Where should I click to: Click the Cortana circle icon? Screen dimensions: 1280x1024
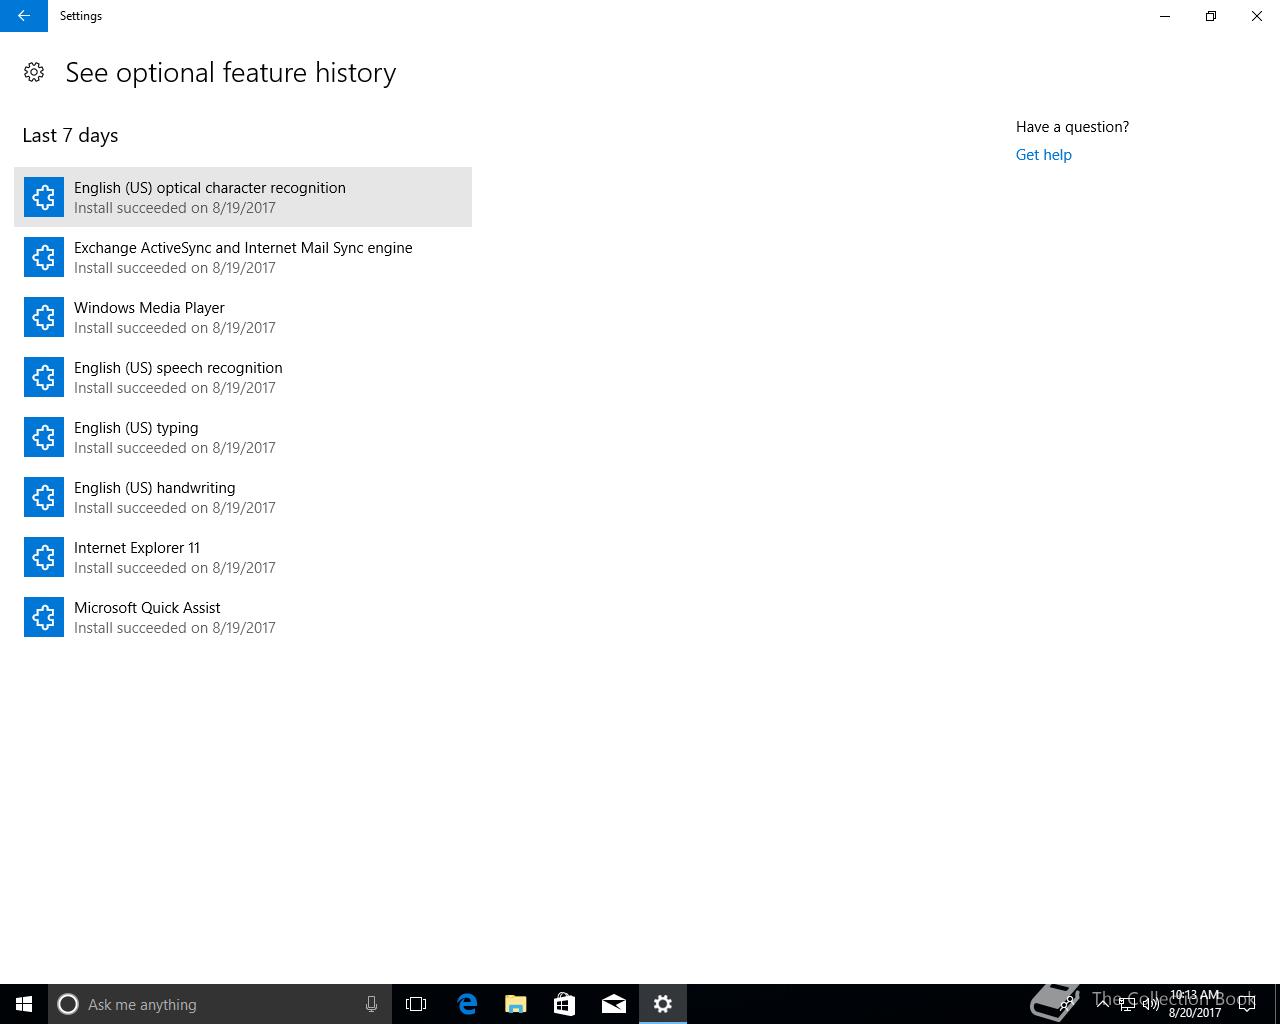pos(68,1004)
